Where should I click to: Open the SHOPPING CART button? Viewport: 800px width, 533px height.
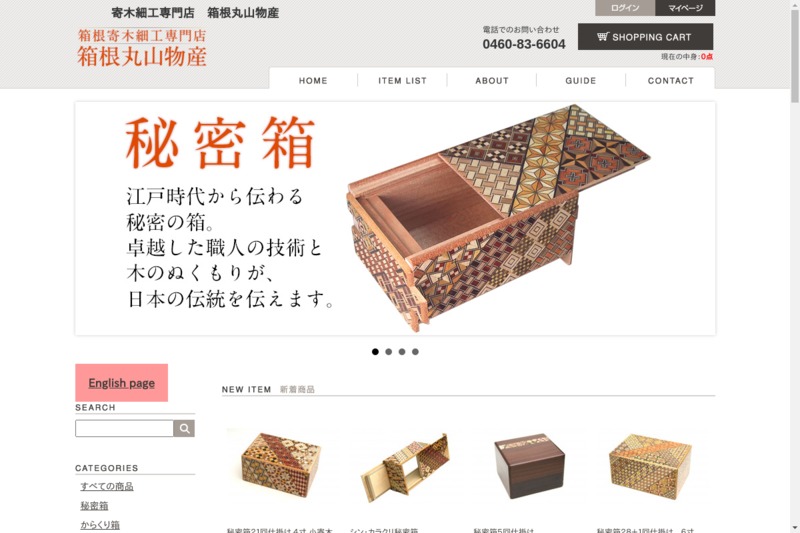click(645, 37)
